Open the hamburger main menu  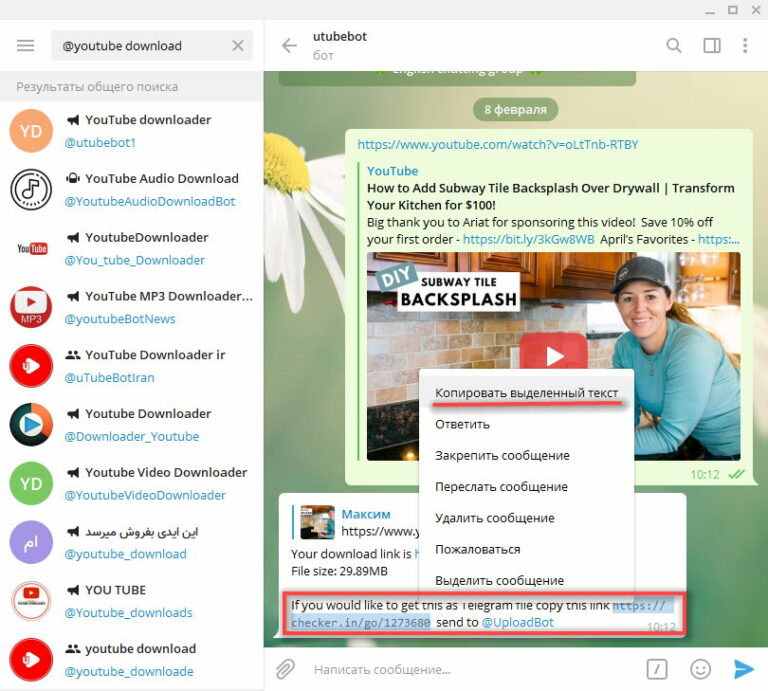pyautogui.click(x=25, y=46)
